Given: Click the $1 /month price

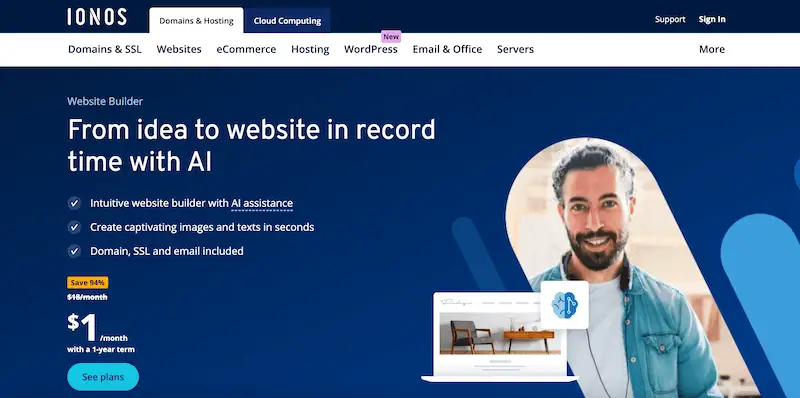Looking at the screenshot, I should (x=97, y=328).
